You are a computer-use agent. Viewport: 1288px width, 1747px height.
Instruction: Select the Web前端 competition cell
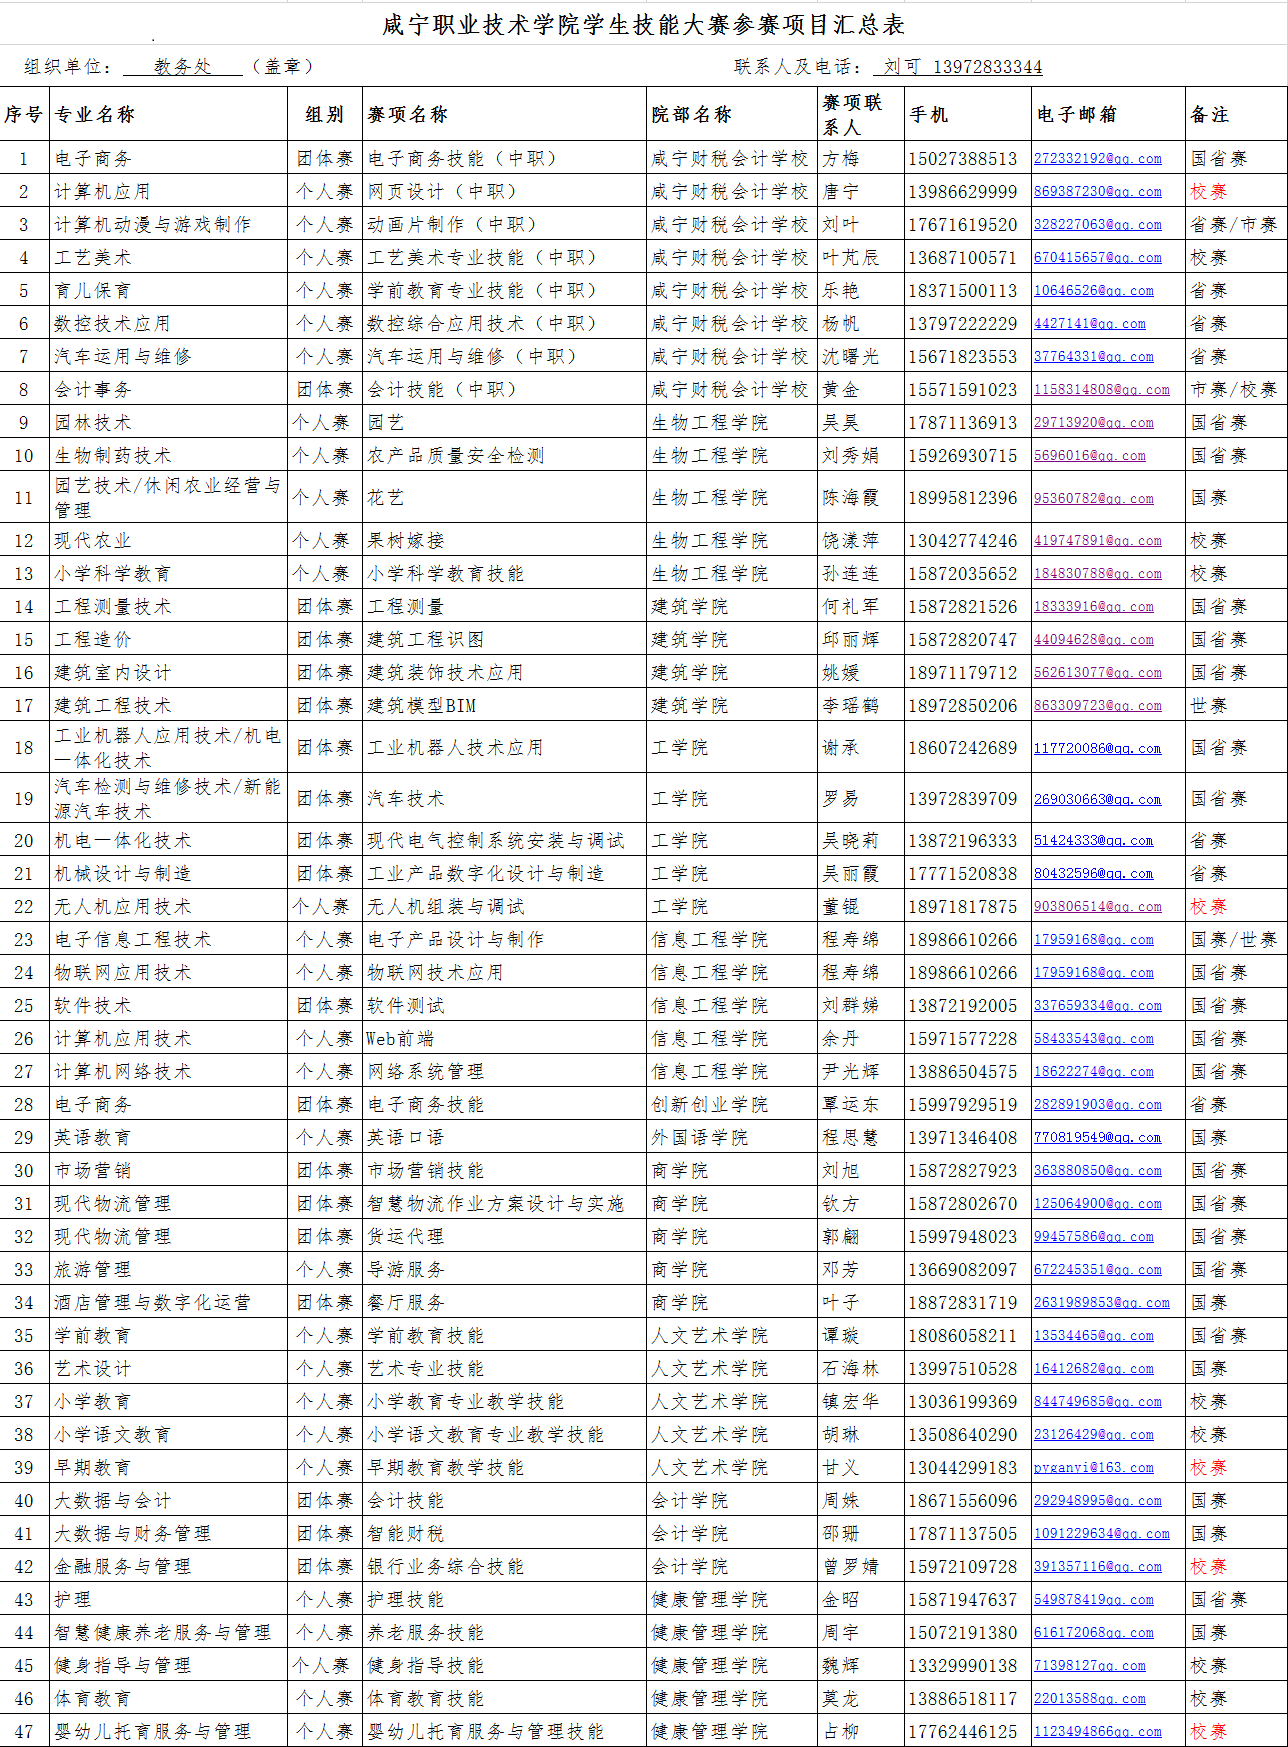click(400, 1038)
